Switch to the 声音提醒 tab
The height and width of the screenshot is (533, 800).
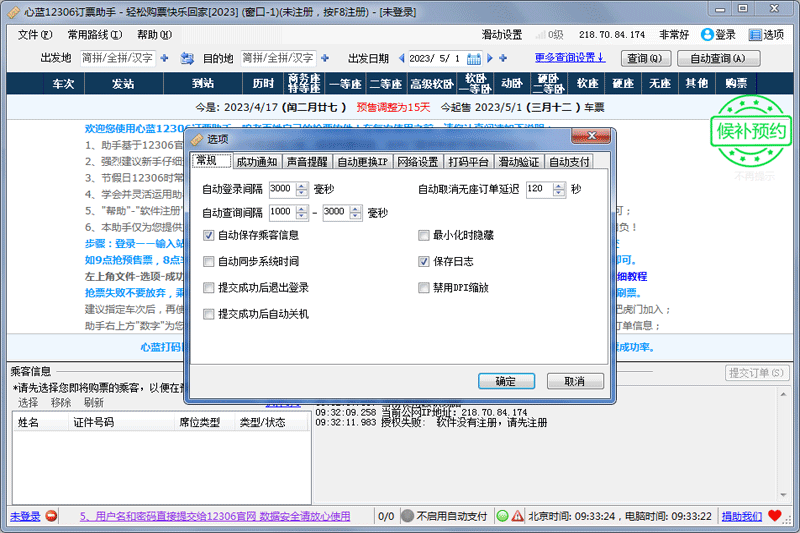(x=306, y=161)
